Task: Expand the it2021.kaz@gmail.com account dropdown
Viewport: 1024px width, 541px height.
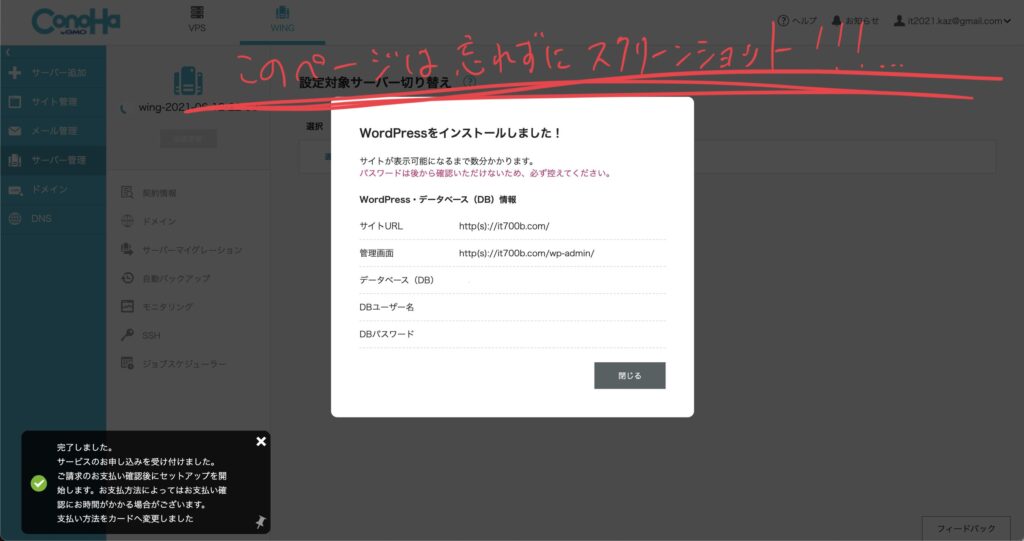Action: tap(952, 21)
